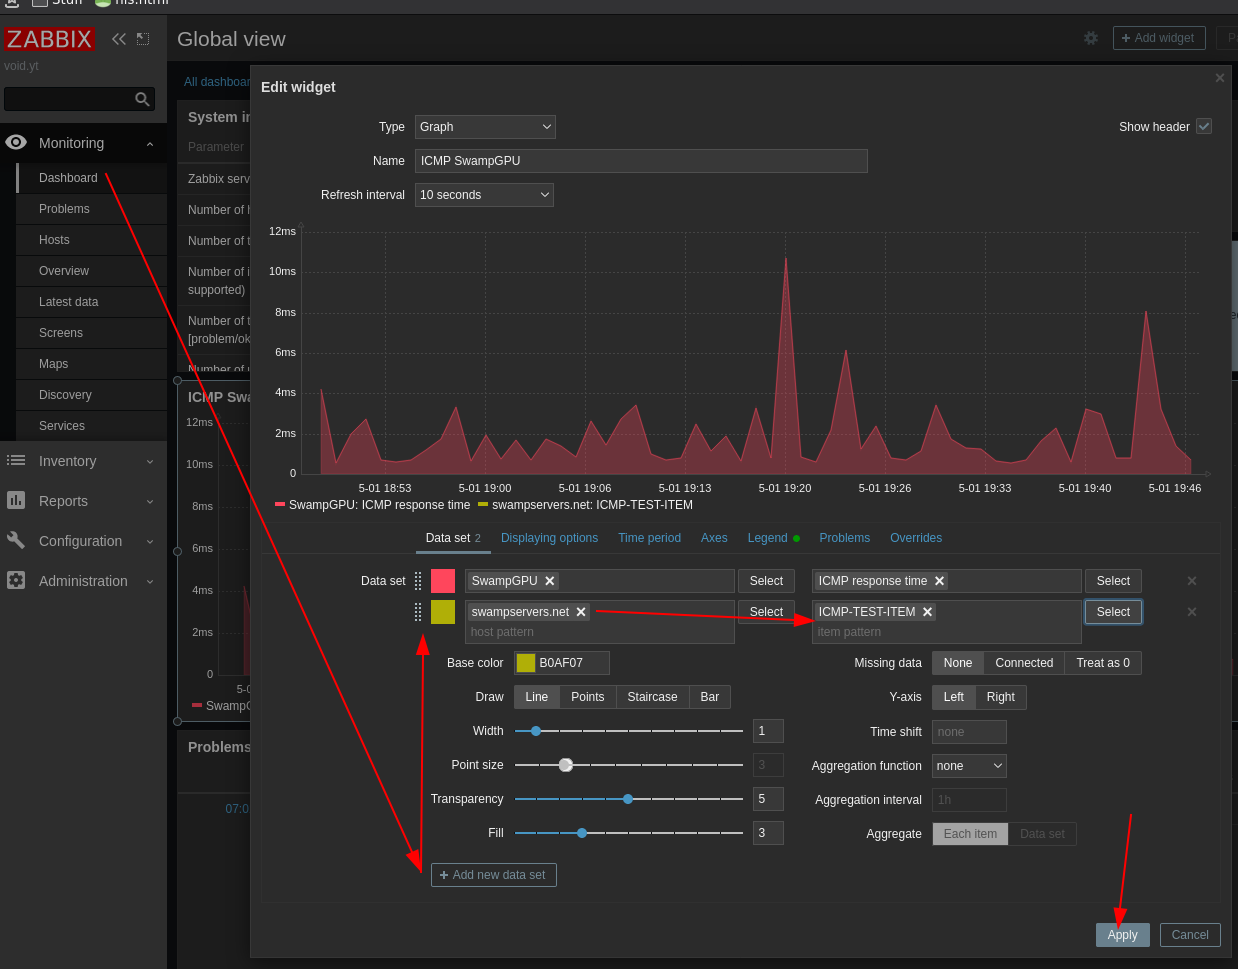
Task: Open the Aggregation function dropdown
Action: 969,766
